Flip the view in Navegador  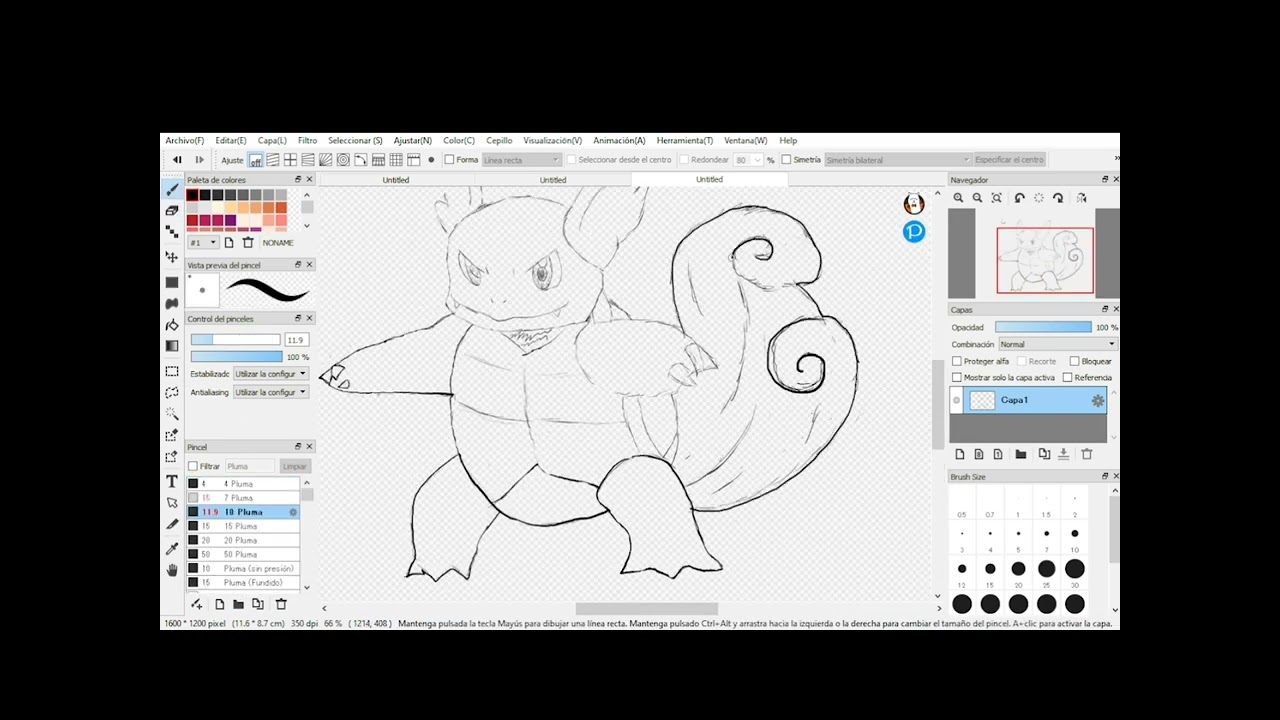[1081, 198]
